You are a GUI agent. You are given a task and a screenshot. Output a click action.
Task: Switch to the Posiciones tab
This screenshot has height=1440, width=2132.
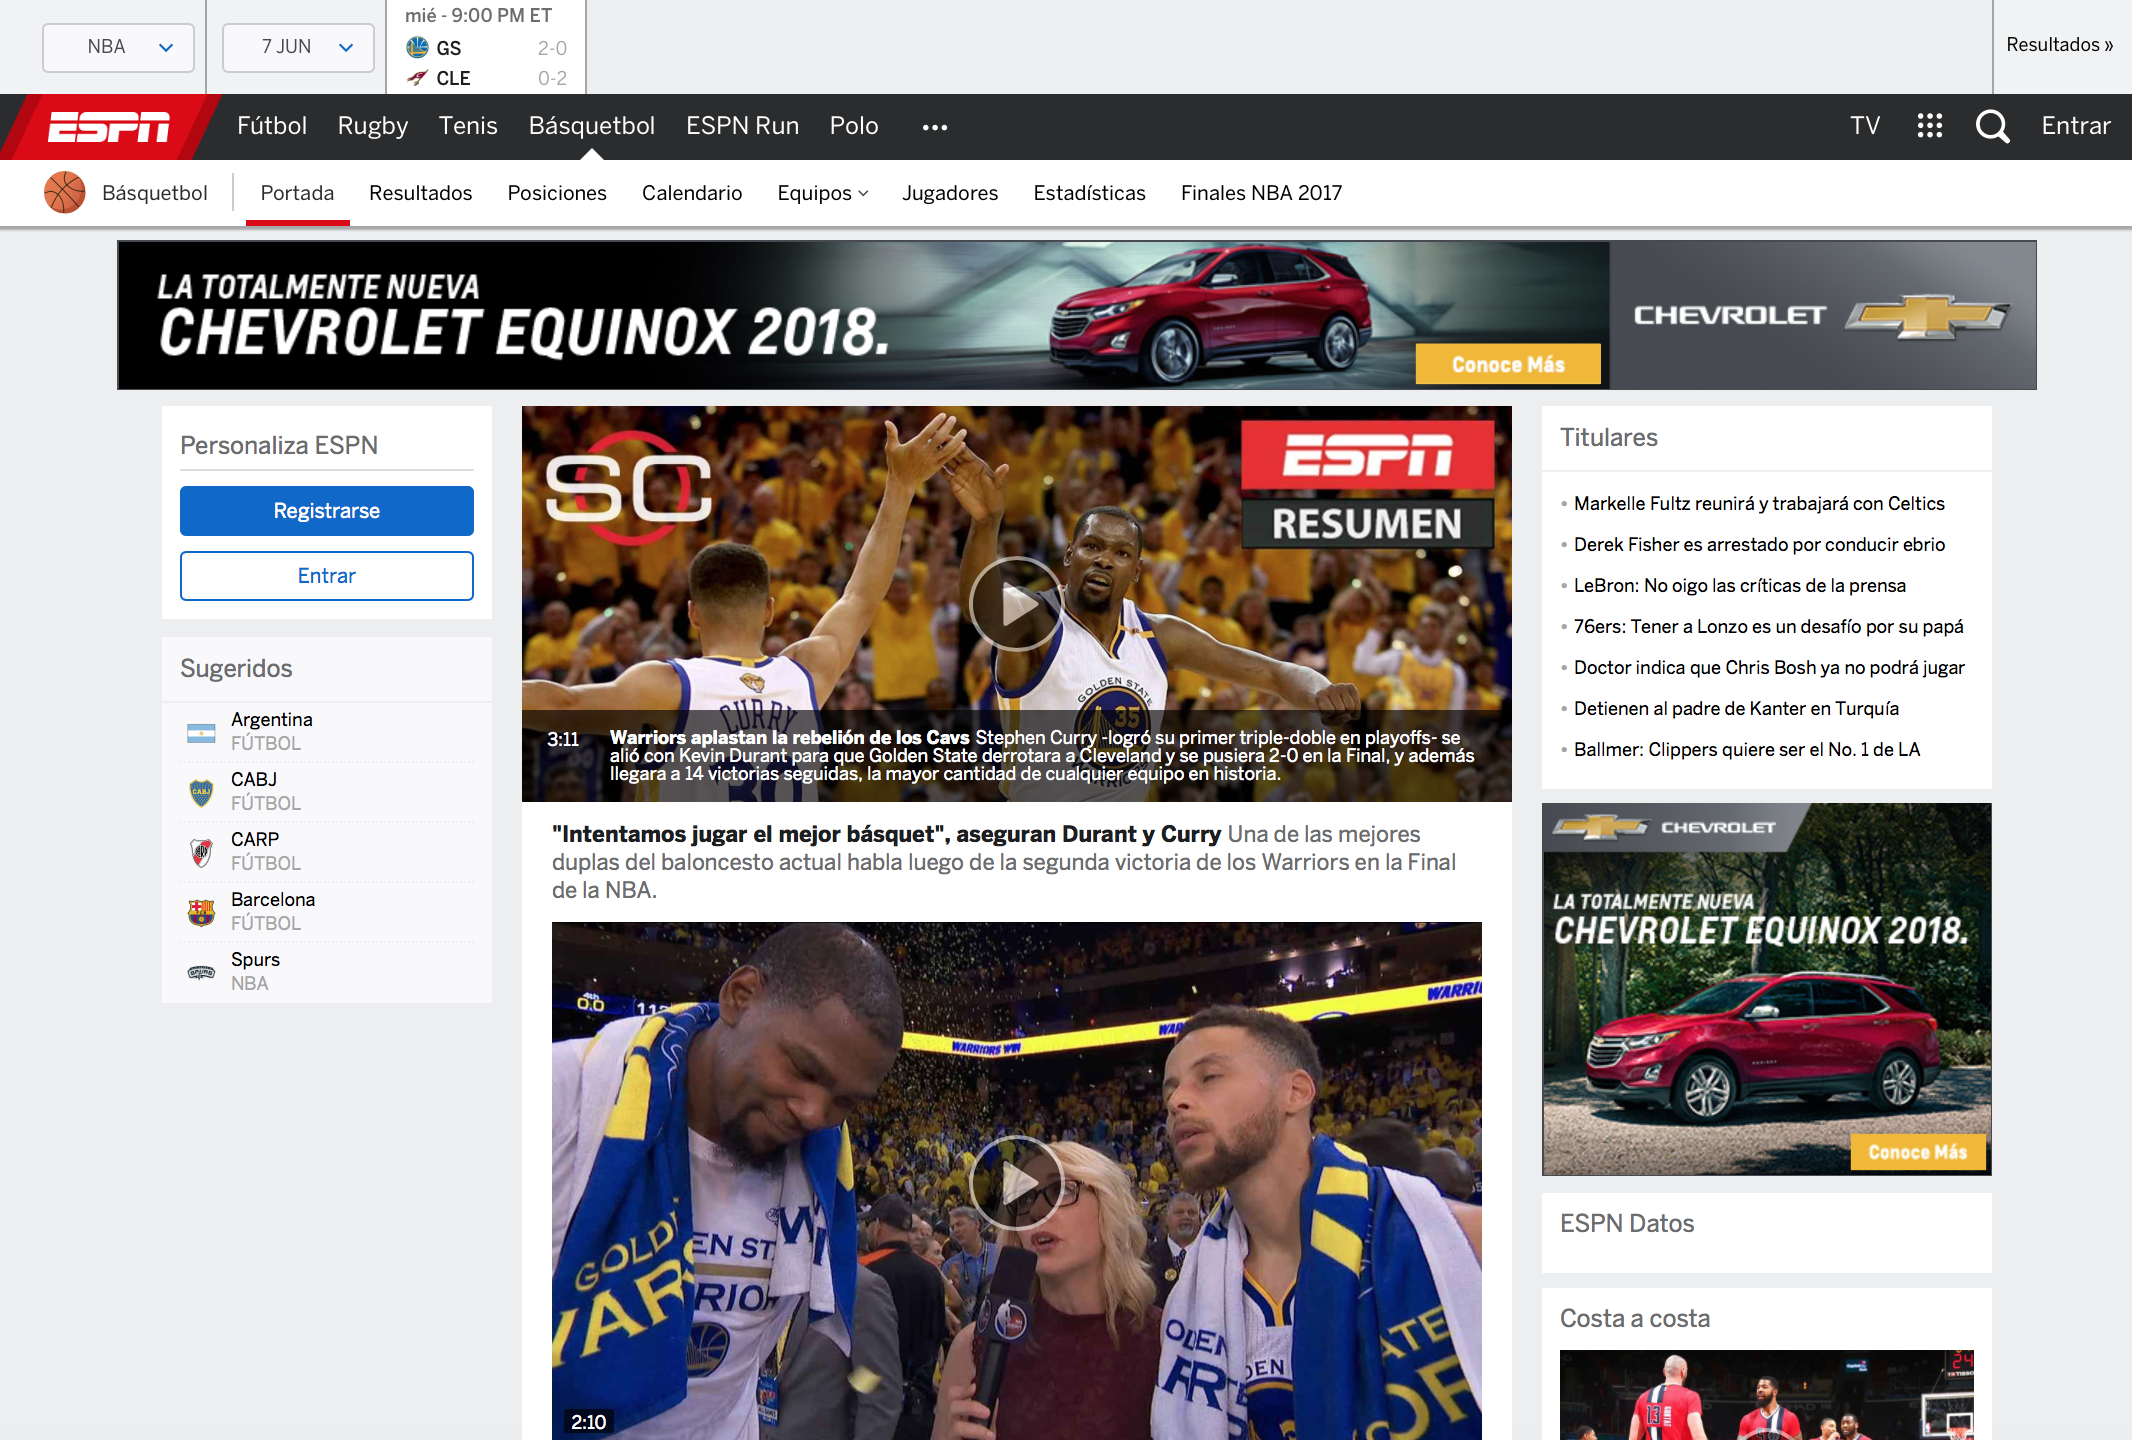point(557,193)
